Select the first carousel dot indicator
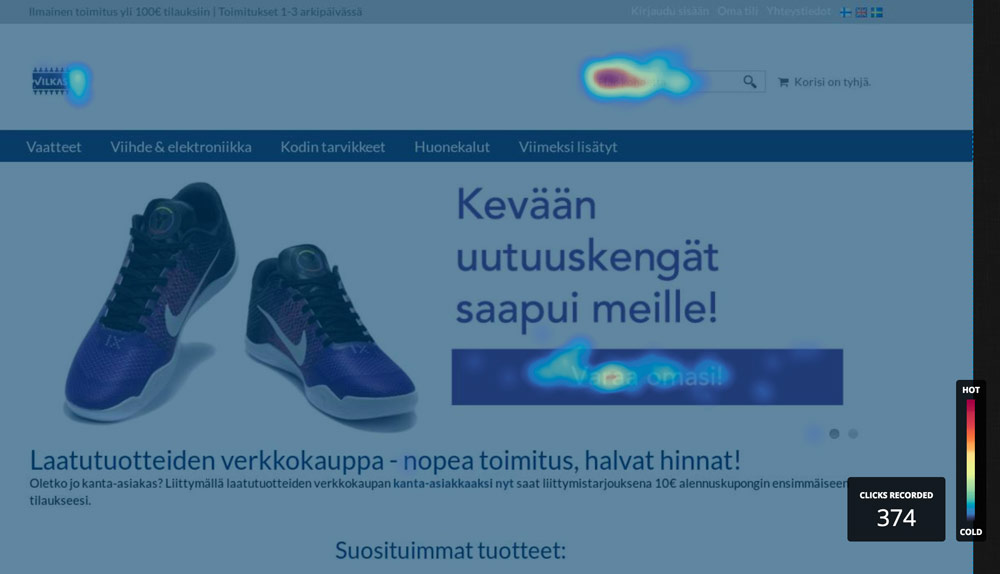Screen dimensions: 1000x574 (x=814, y=434)
